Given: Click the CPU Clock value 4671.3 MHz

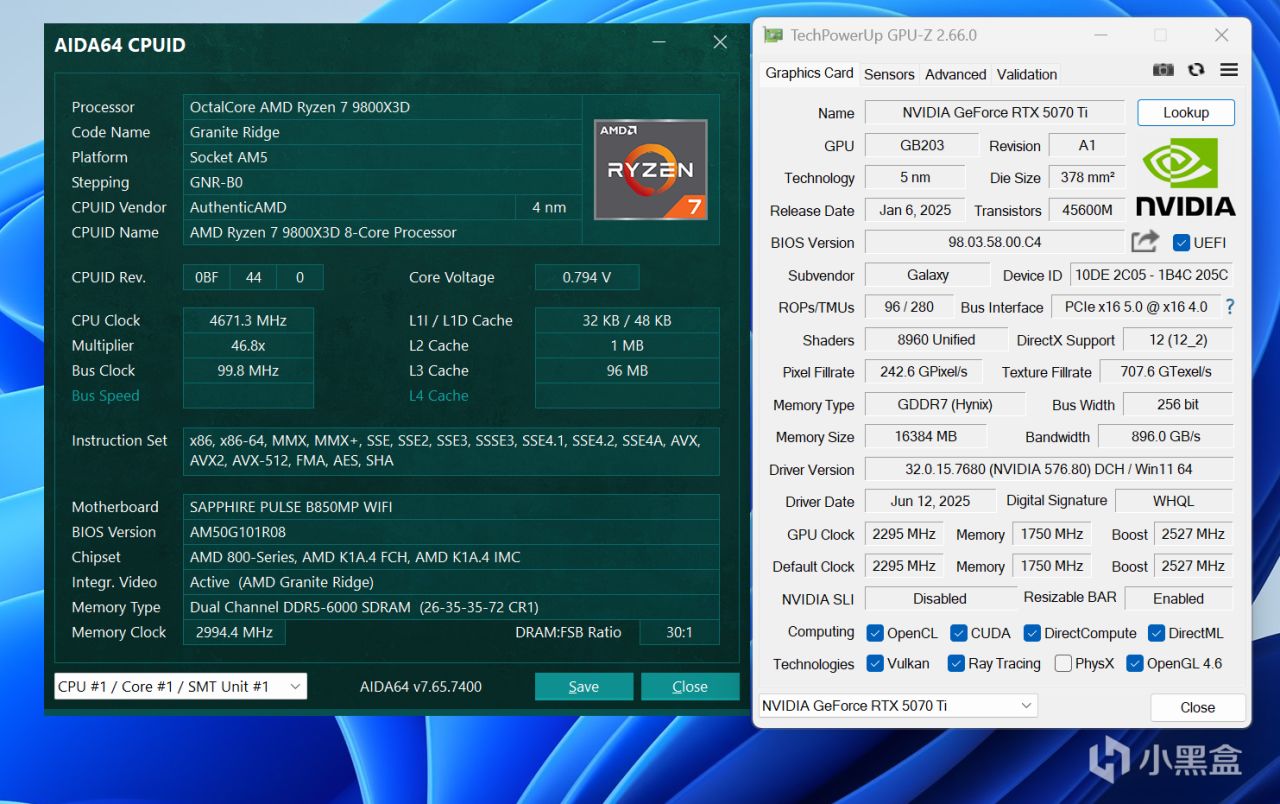Looking at the screenshot, I should pos(248,320).
